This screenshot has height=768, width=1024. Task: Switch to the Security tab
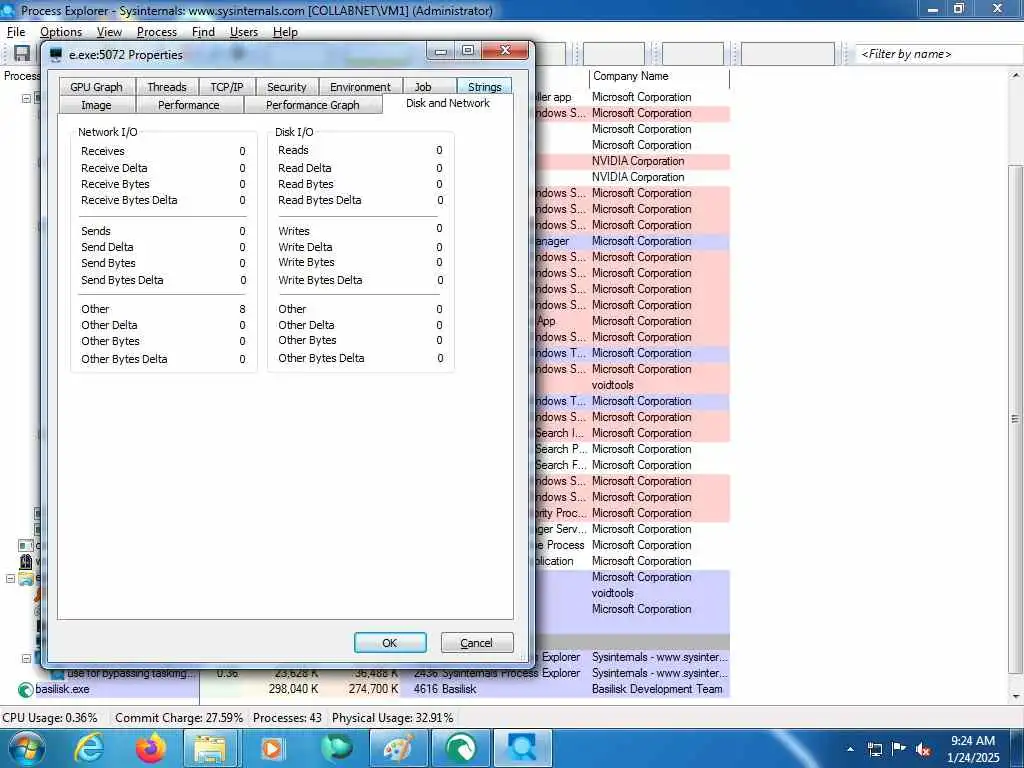287,87
